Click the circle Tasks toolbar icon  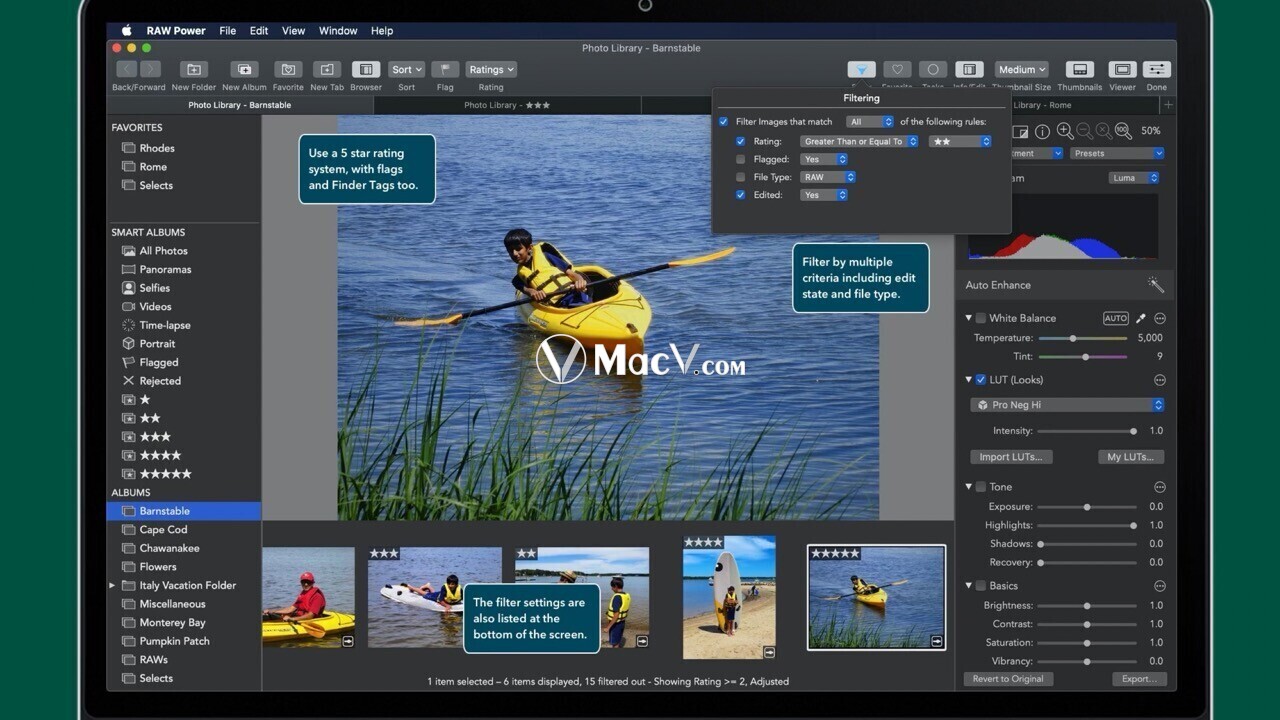[933, 69]
